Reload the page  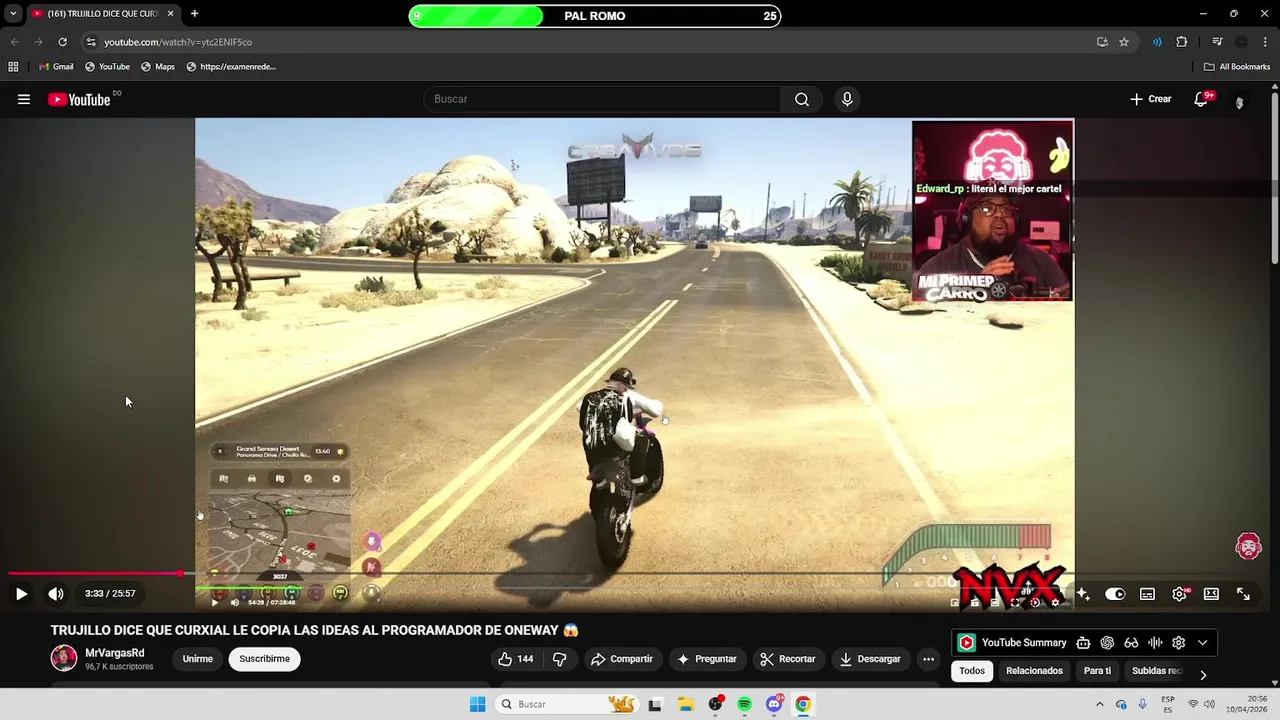point(62,42)
